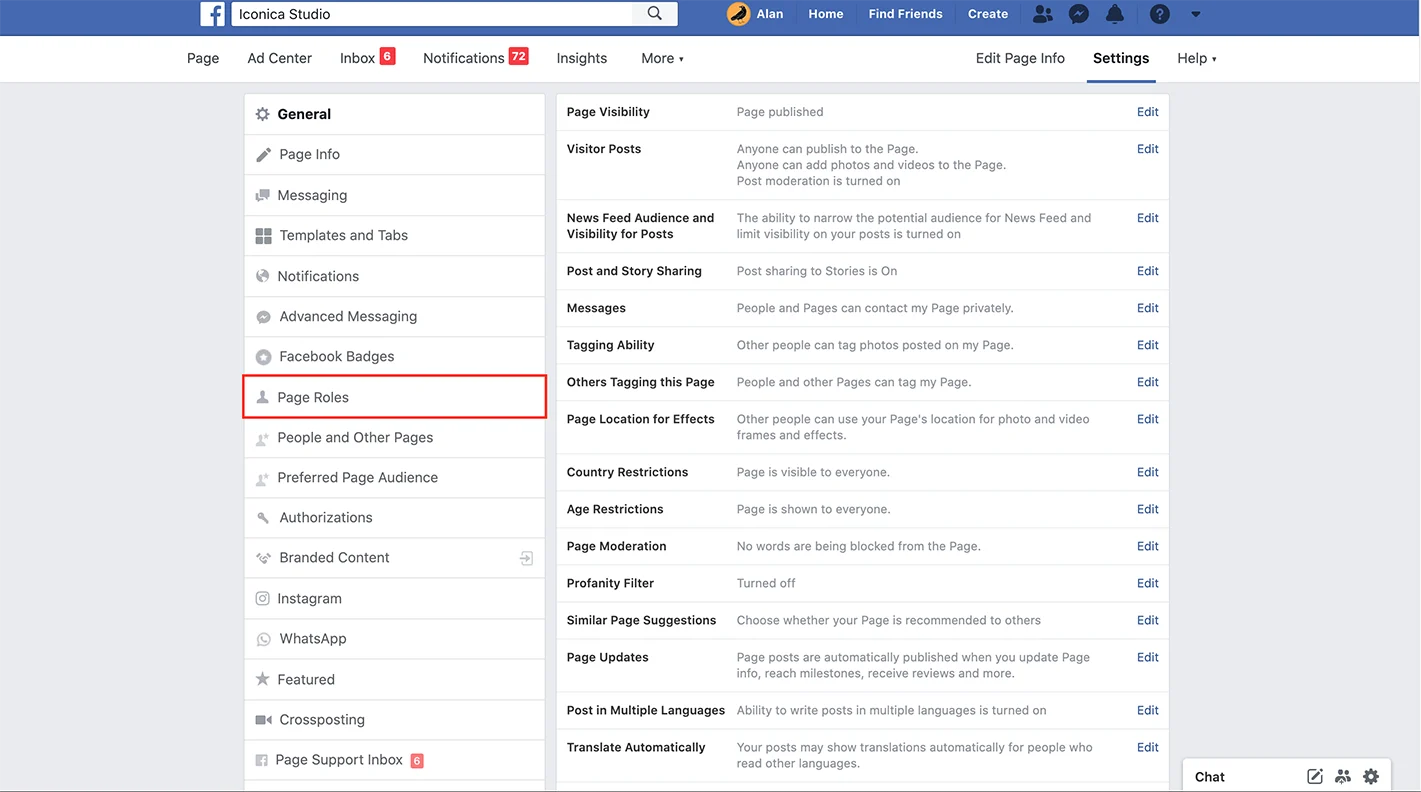
Task: Click the pencil icon beside Page Info
Action: [x=264, y=155]
